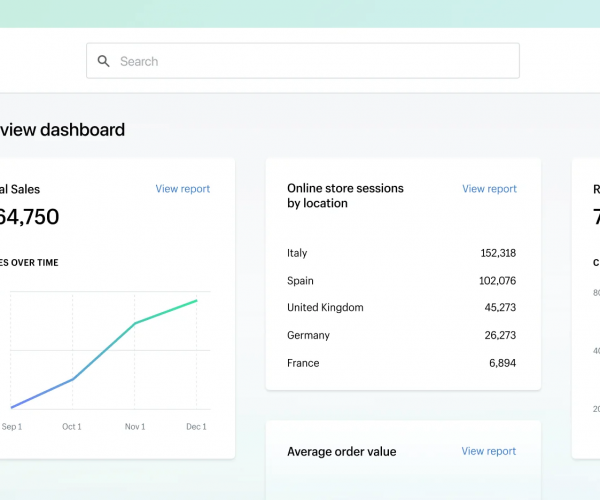Click the Sales over time label

click(x=29, y=263)
